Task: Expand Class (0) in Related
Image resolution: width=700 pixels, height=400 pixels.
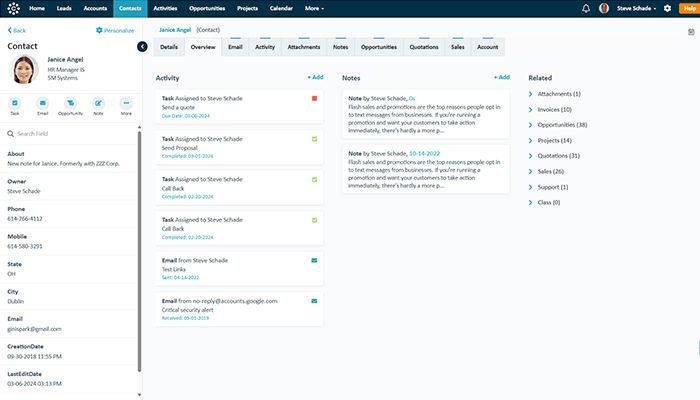Action: click(x=530, y=202)
